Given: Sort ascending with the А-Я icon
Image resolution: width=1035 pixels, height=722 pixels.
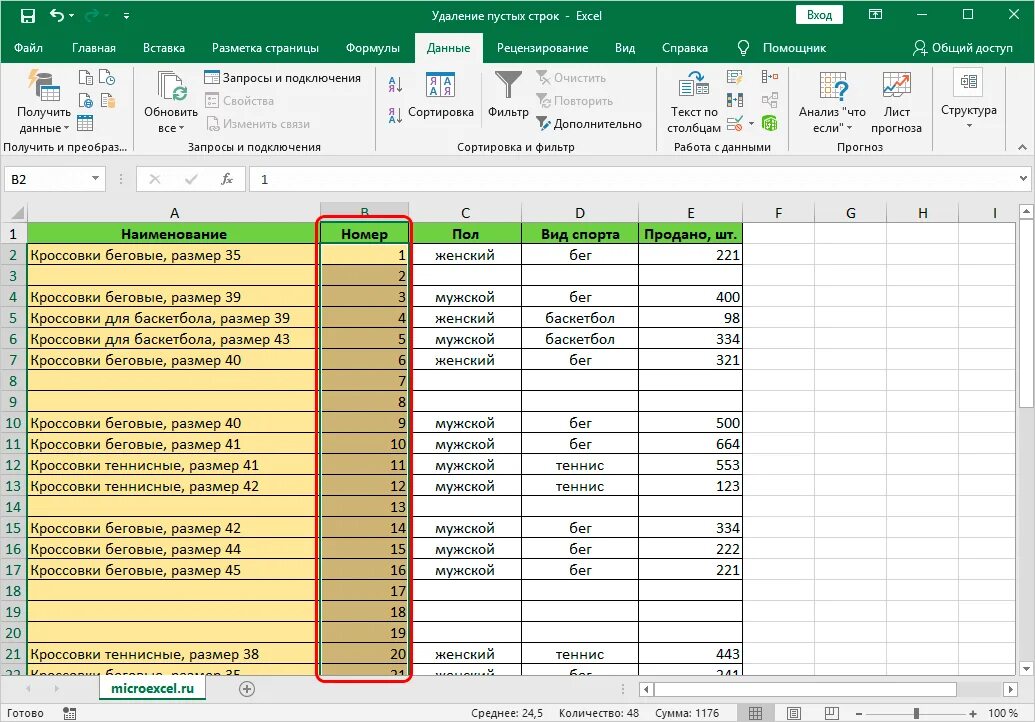Looking at the screenshot, I should point(395,84).
